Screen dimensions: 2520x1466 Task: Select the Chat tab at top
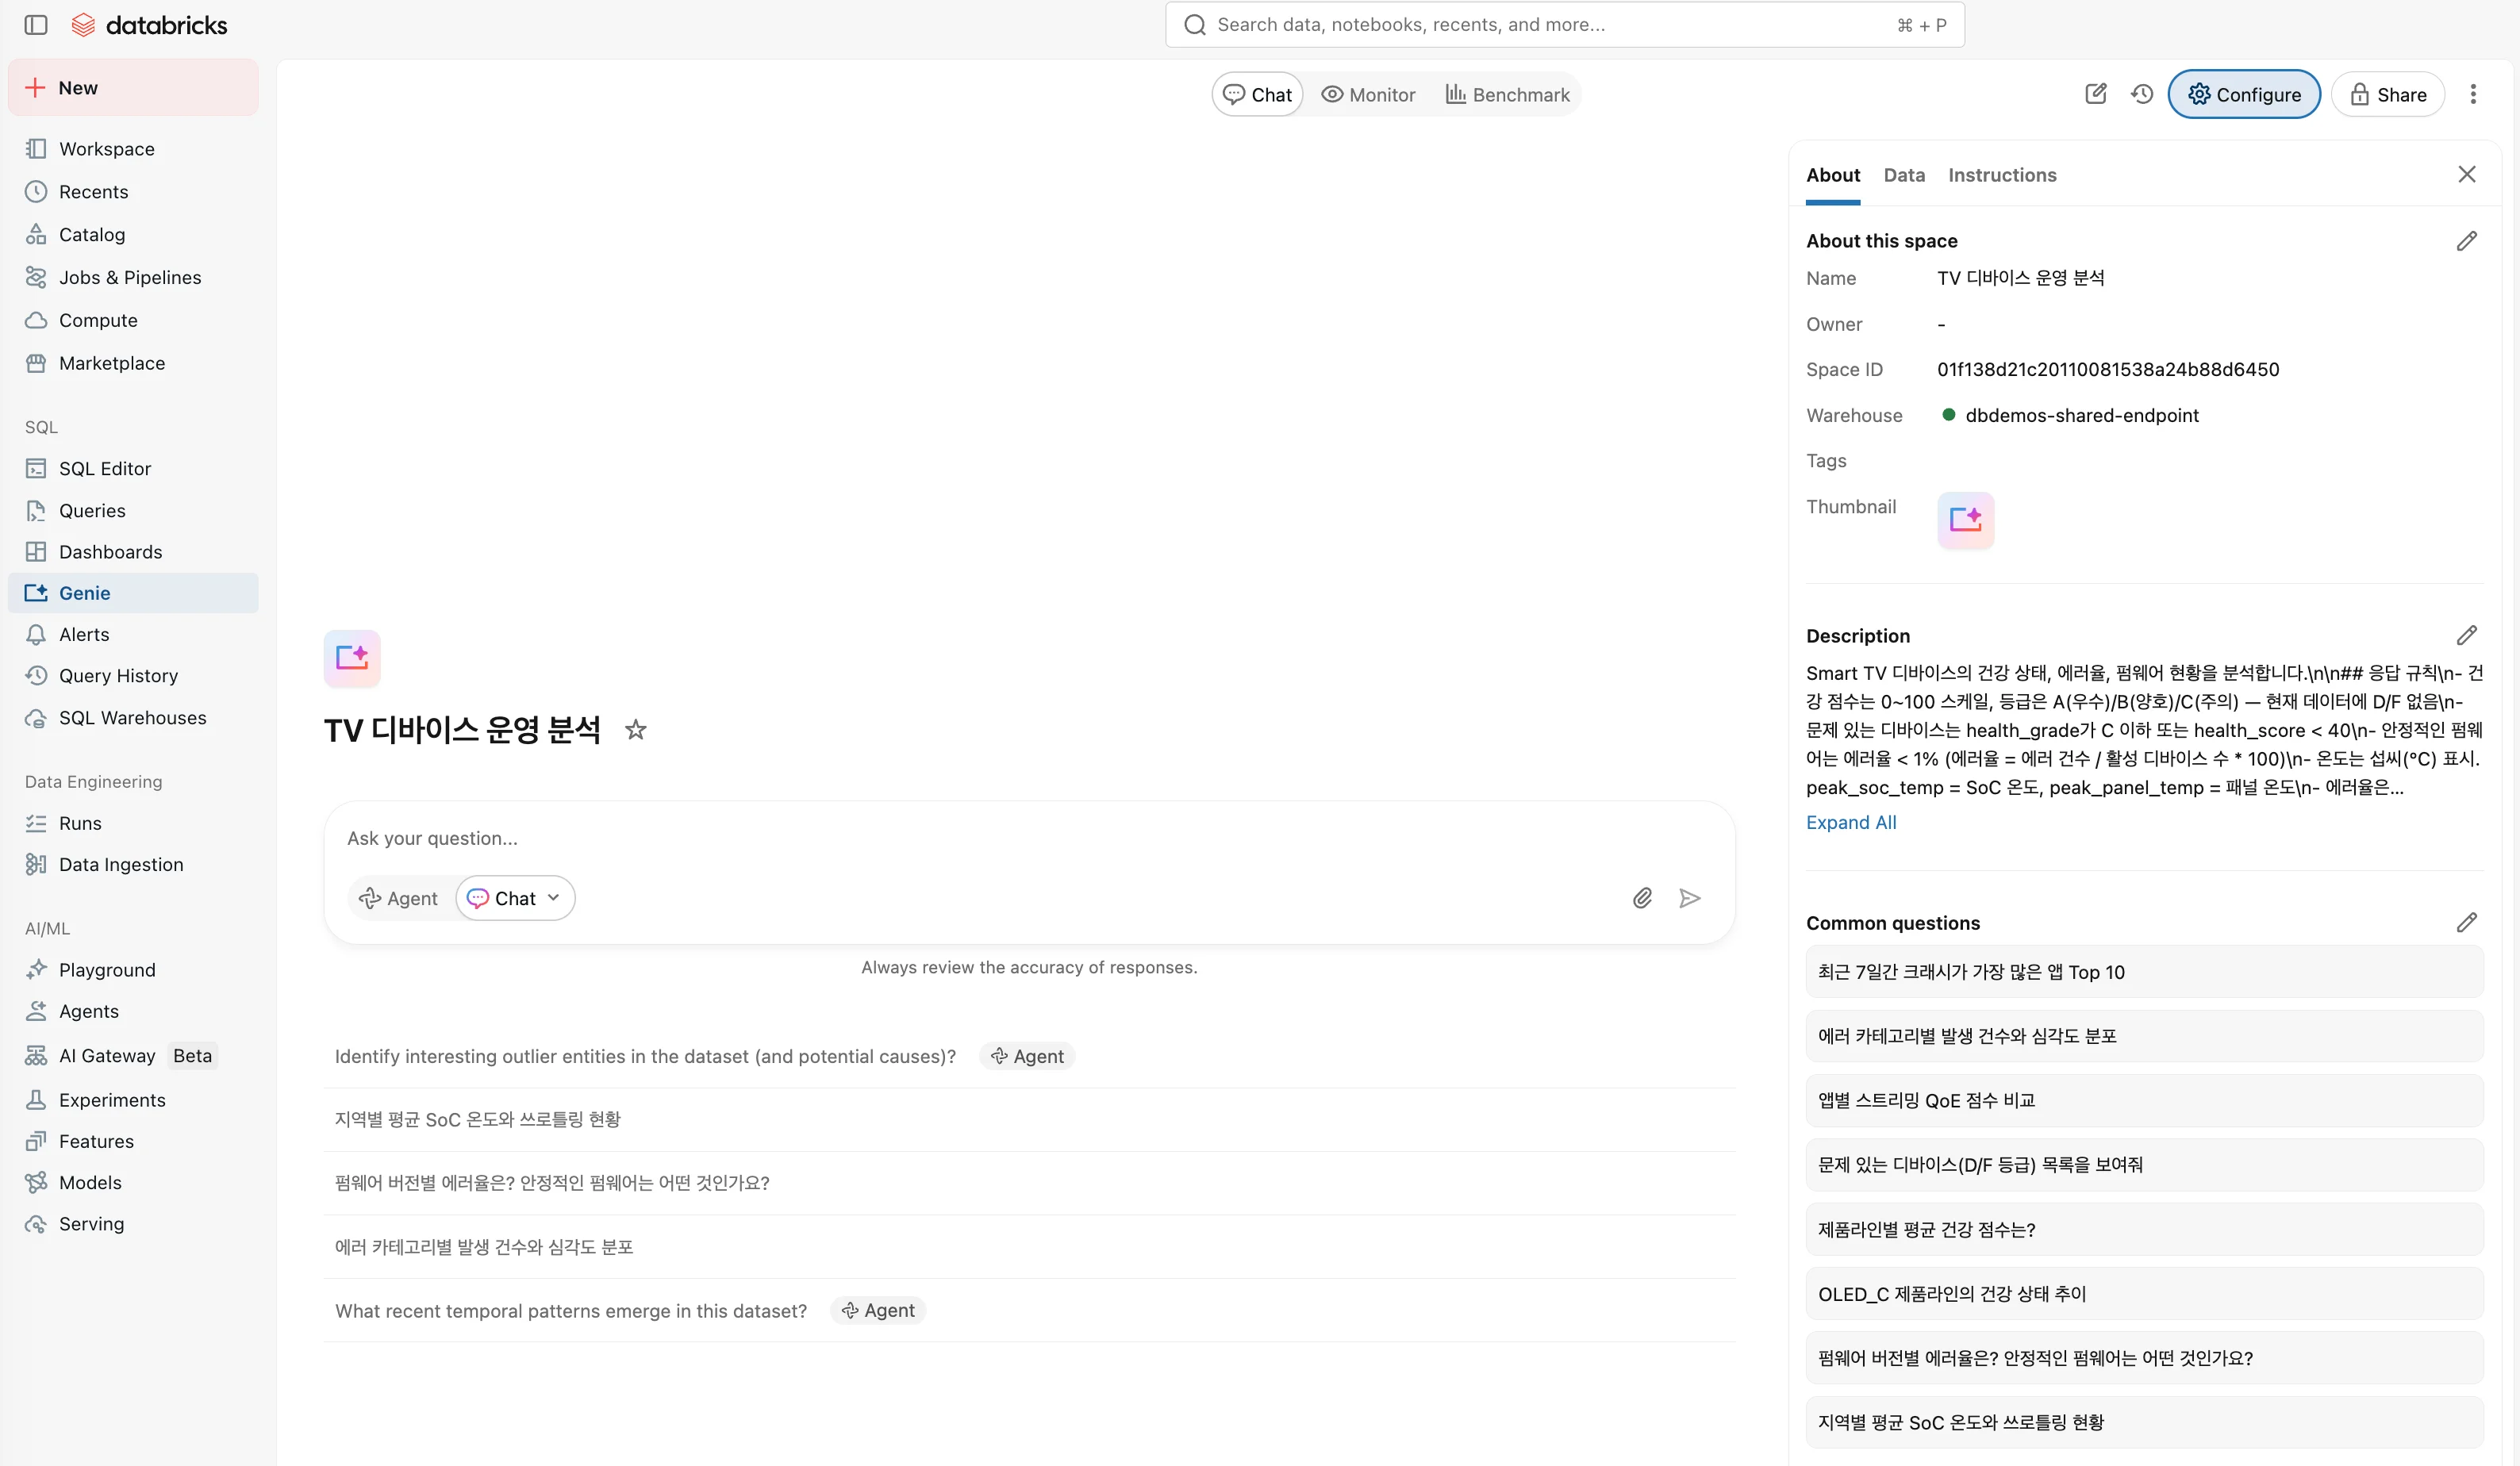coord(1257,95)
